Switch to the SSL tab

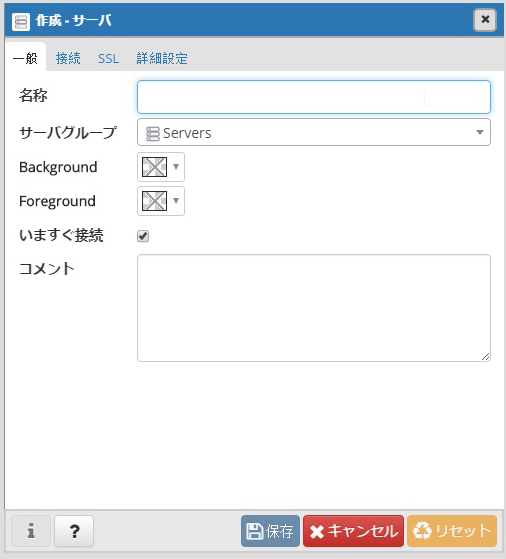coord(108,58)
